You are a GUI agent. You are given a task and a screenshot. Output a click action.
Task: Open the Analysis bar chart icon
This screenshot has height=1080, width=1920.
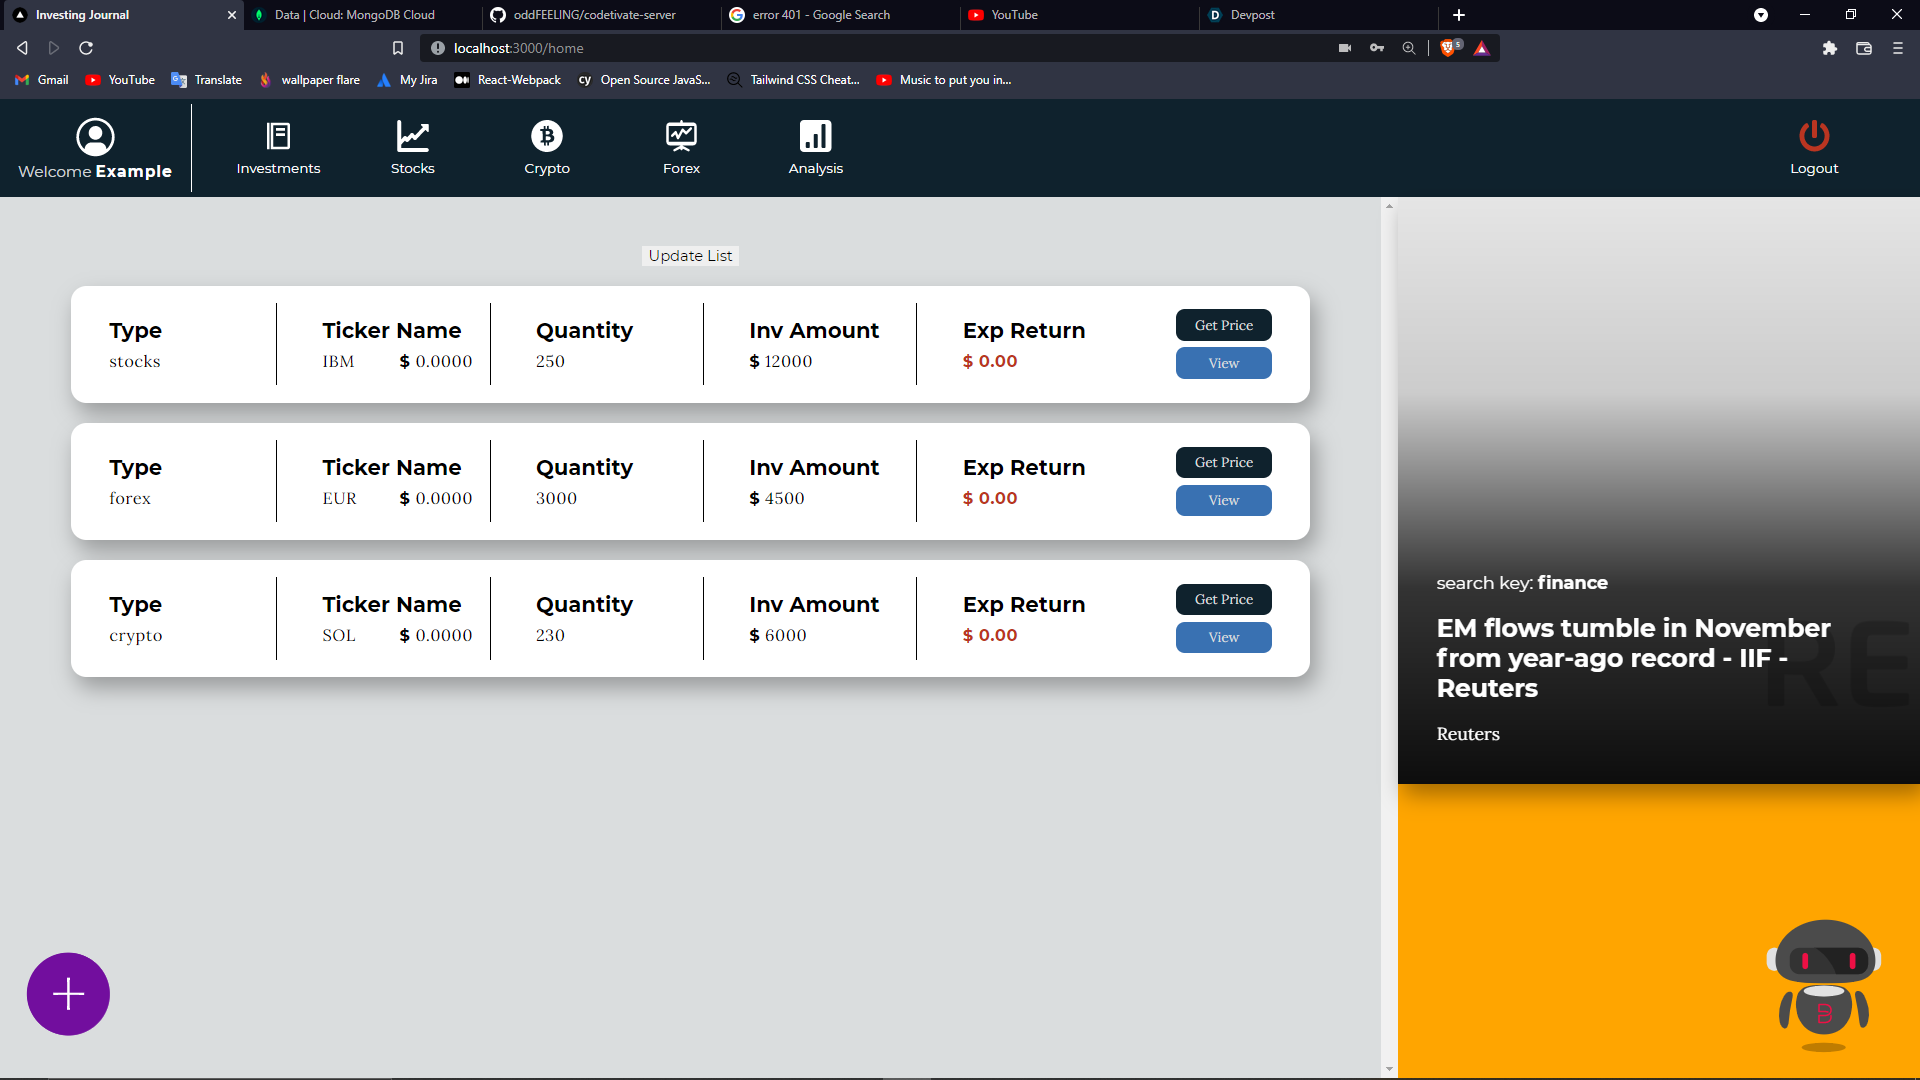[815, 136]
